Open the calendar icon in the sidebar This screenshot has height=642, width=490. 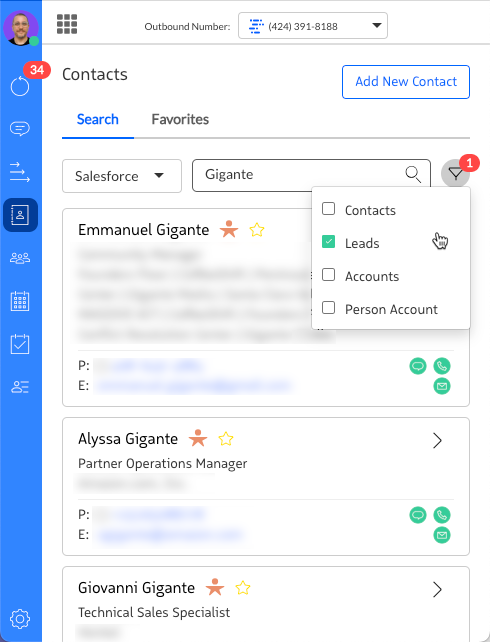[20, 301]
